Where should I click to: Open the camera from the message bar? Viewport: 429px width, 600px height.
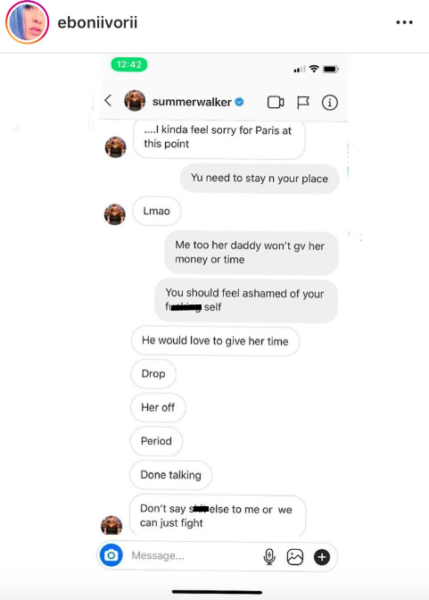pos(111,555)
